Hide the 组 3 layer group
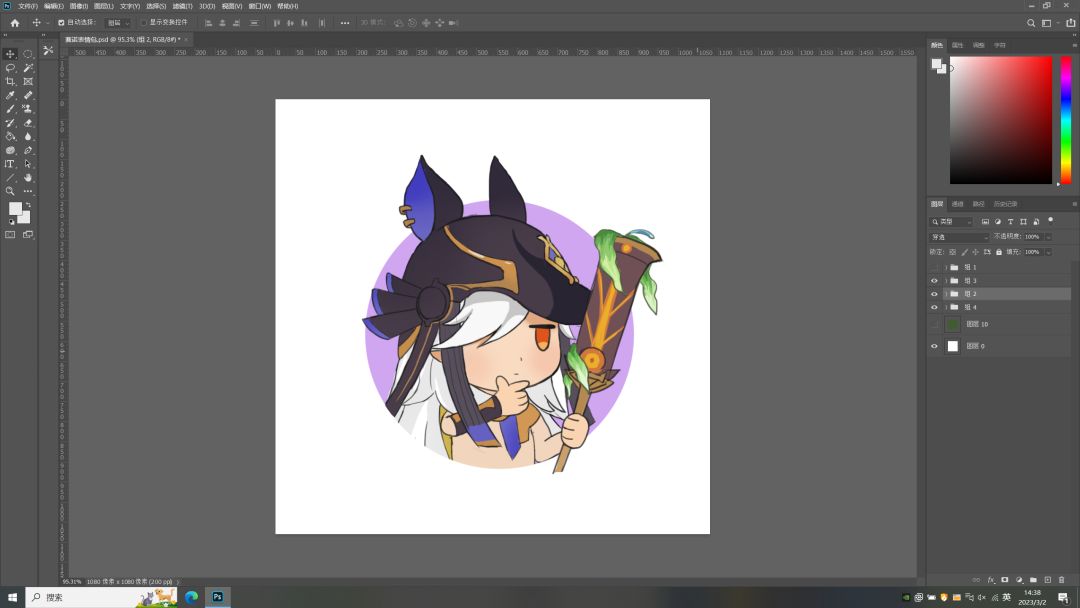The width and height of the screenshot is (1080, 608). tap(935, 281)
